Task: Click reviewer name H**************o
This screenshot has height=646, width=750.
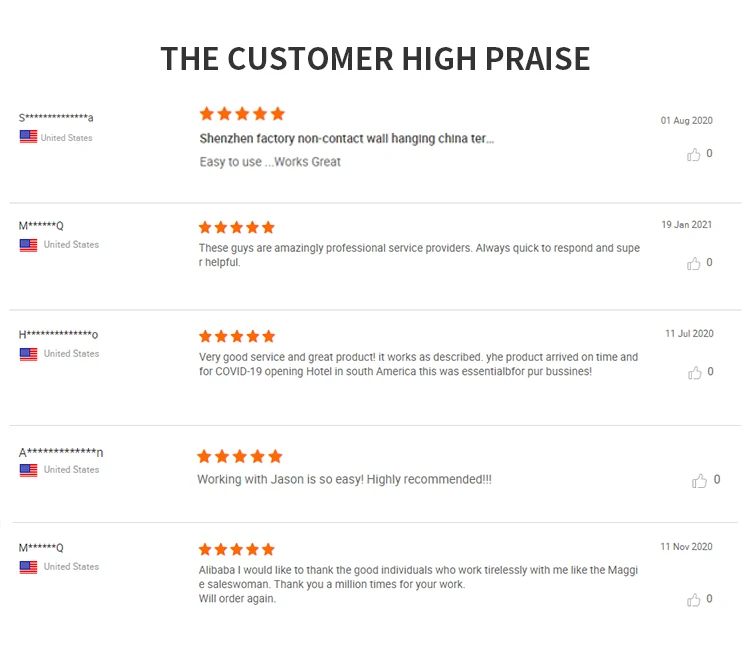Action: [x=58, y=334]
